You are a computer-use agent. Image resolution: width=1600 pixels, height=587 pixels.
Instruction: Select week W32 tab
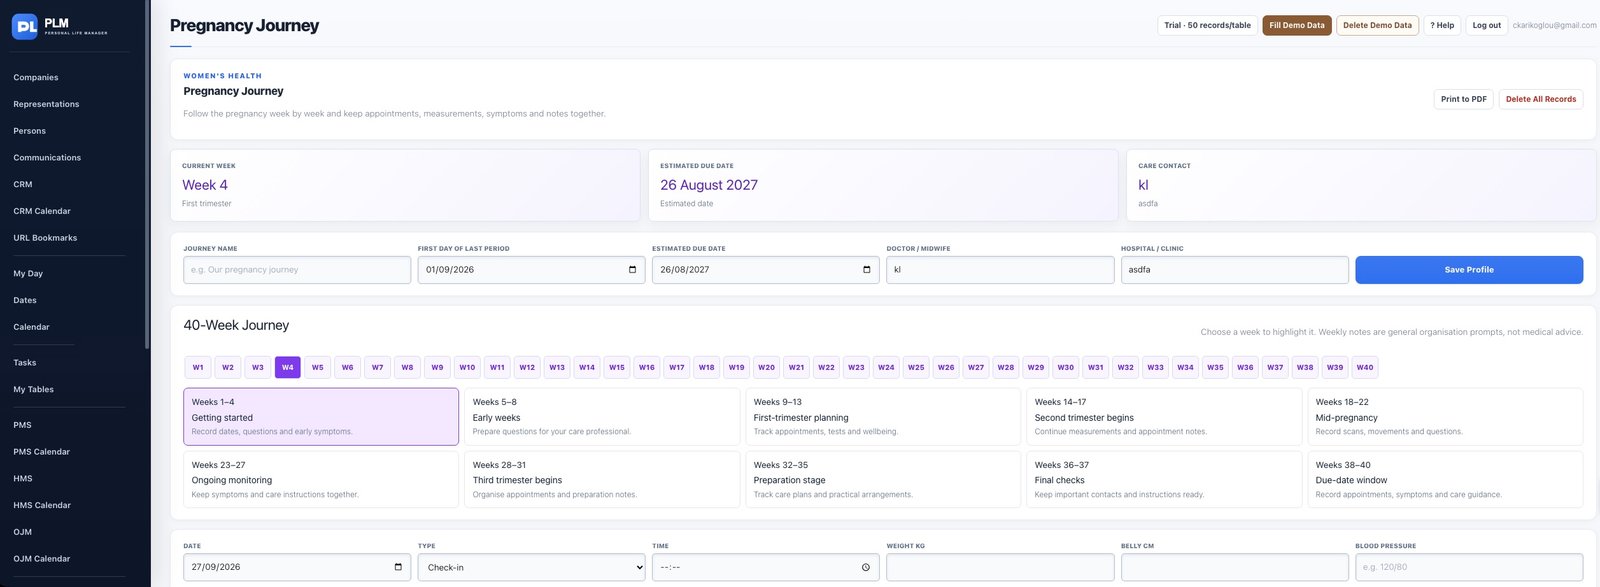pyautogui.click(x=1125, y=367)
